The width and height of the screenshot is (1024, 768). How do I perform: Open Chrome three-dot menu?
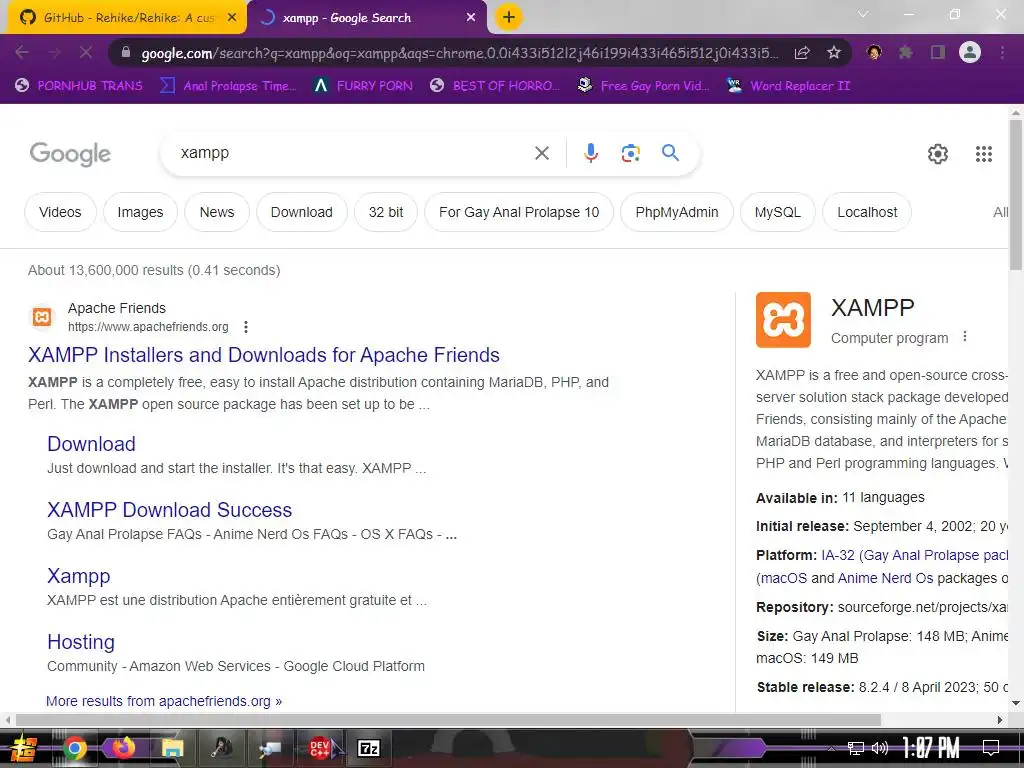click(1002, 52)
